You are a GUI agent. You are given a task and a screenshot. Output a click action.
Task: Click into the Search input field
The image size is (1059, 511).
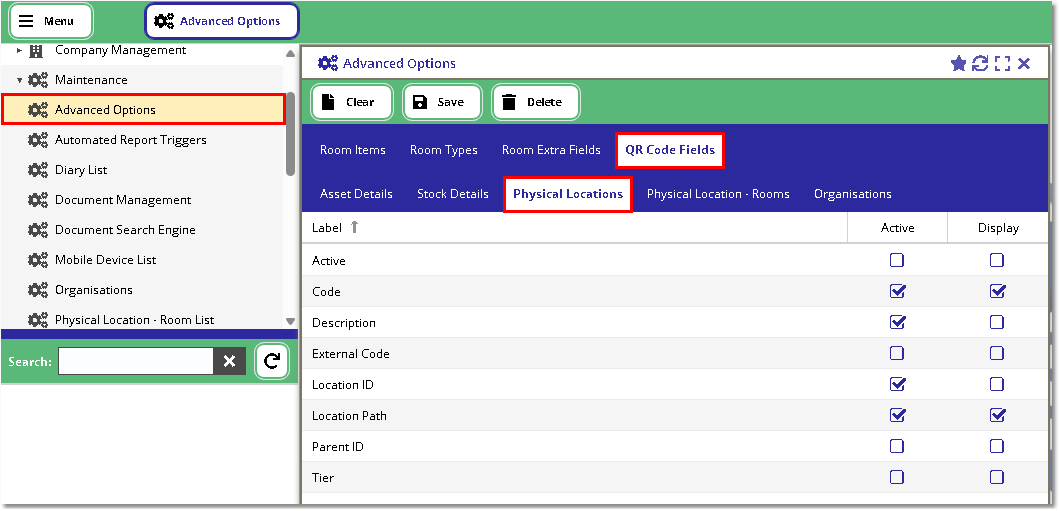pyautogui.click(x=135, y=362)
